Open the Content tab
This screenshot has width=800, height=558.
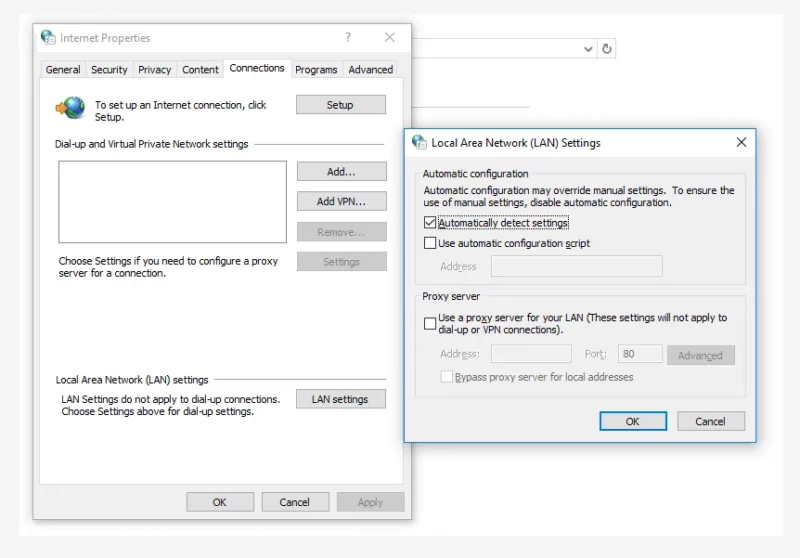(x=200, y=69)
